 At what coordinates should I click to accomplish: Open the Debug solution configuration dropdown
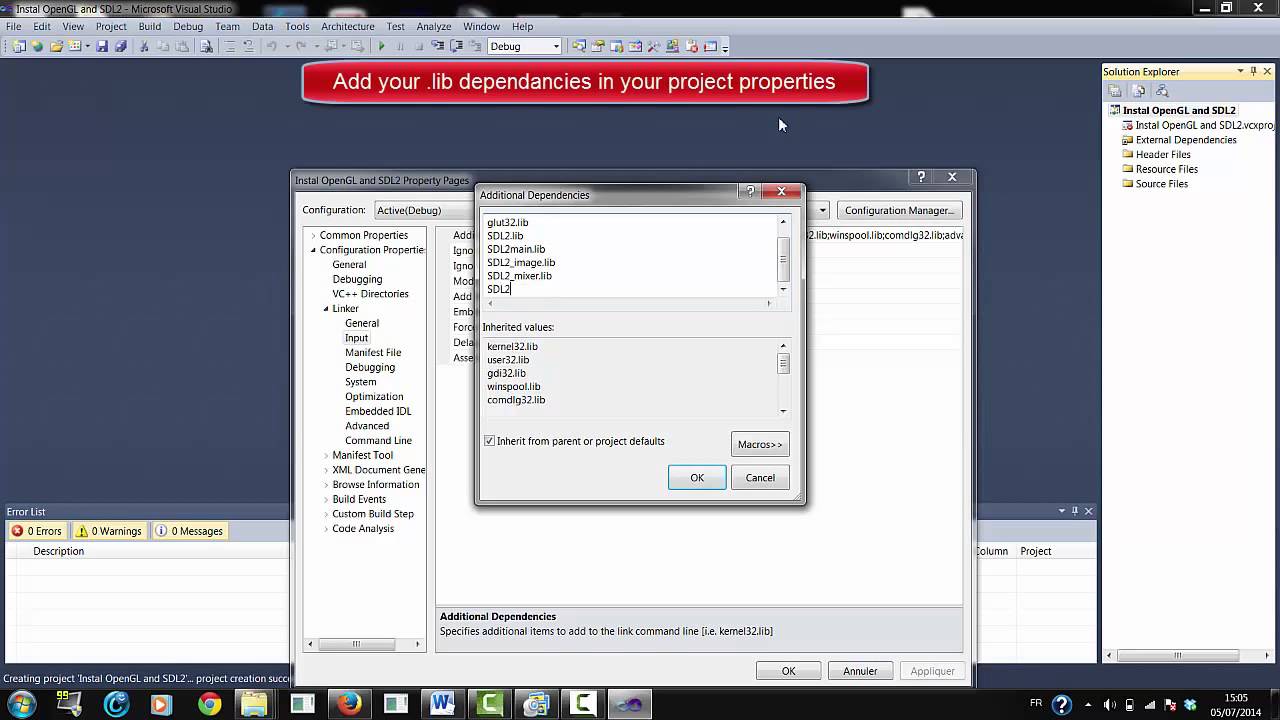[554, 46]
